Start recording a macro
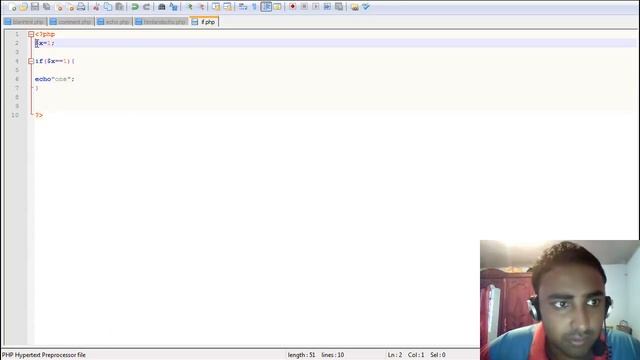Image resolution: width=640 pixels, height=360 pixels. 292,7
